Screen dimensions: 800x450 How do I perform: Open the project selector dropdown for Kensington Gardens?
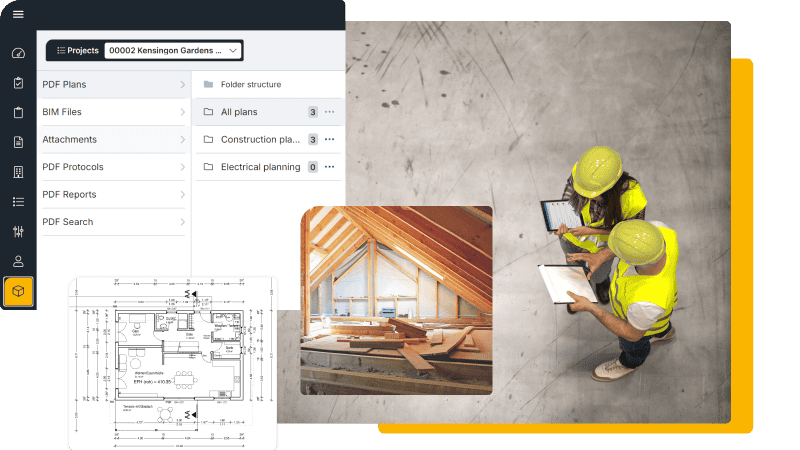pos(172,50)
